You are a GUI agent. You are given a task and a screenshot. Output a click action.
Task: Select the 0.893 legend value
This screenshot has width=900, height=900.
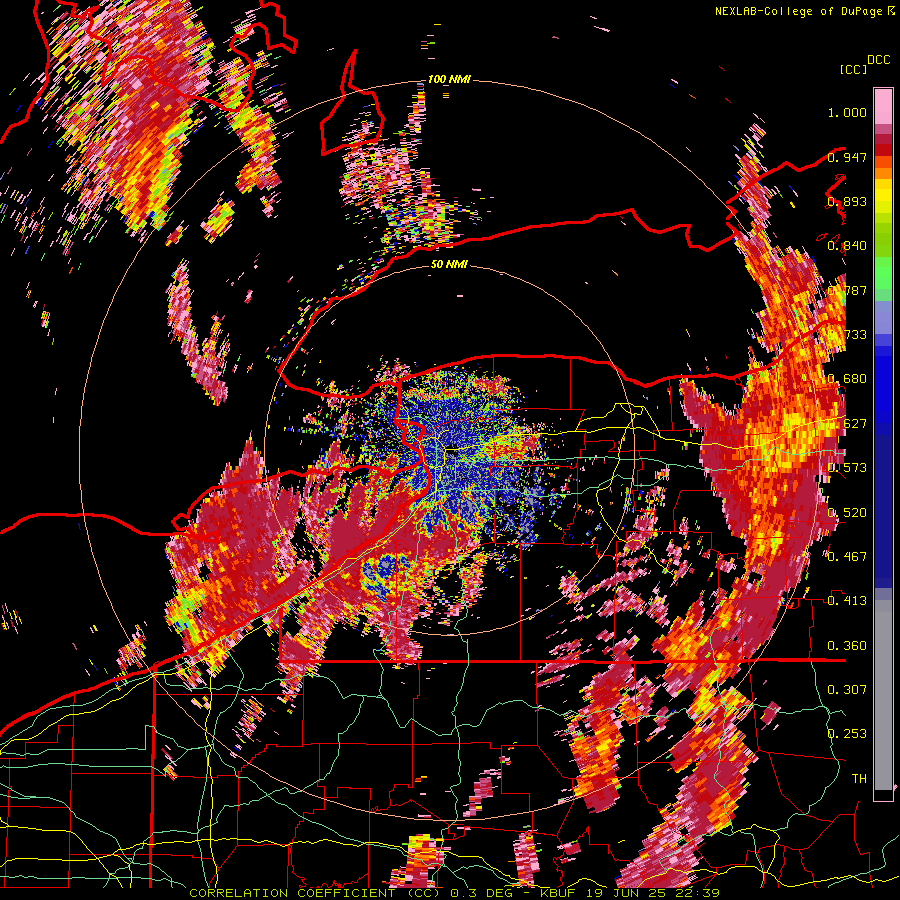tap(847, 201)
